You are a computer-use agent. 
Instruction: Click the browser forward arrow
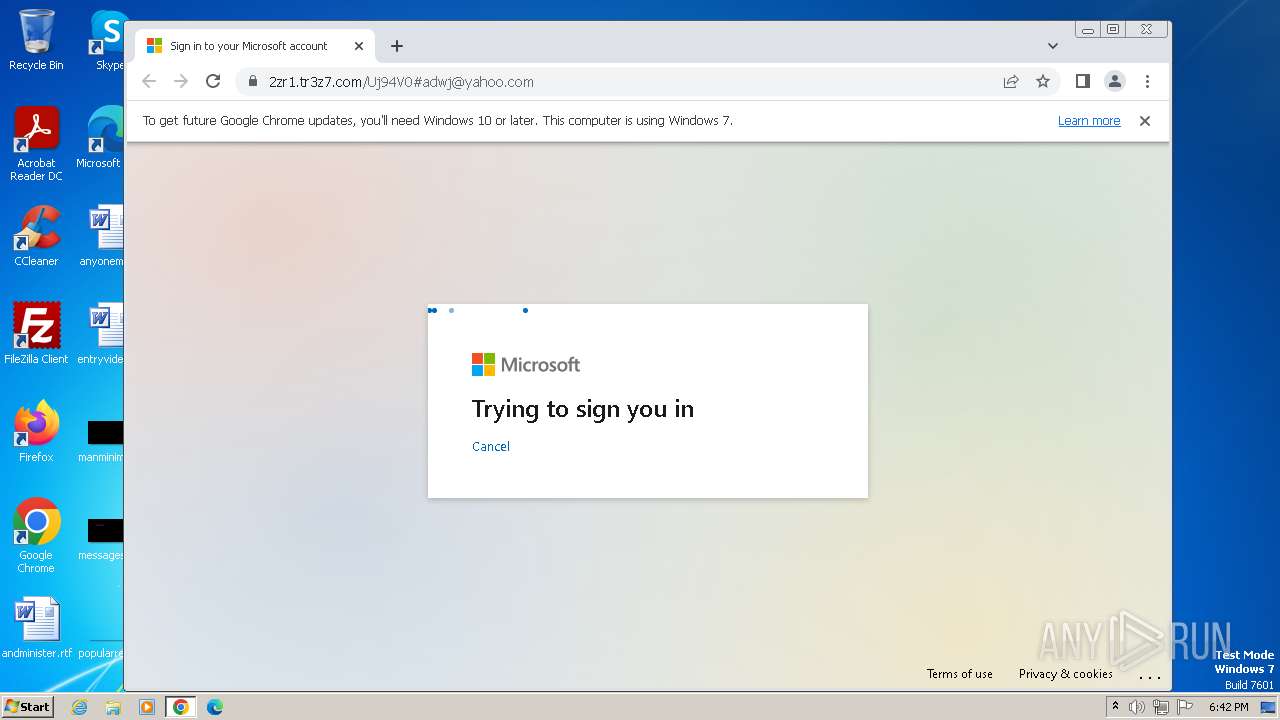pyautogui.click(x=181, y=82)
